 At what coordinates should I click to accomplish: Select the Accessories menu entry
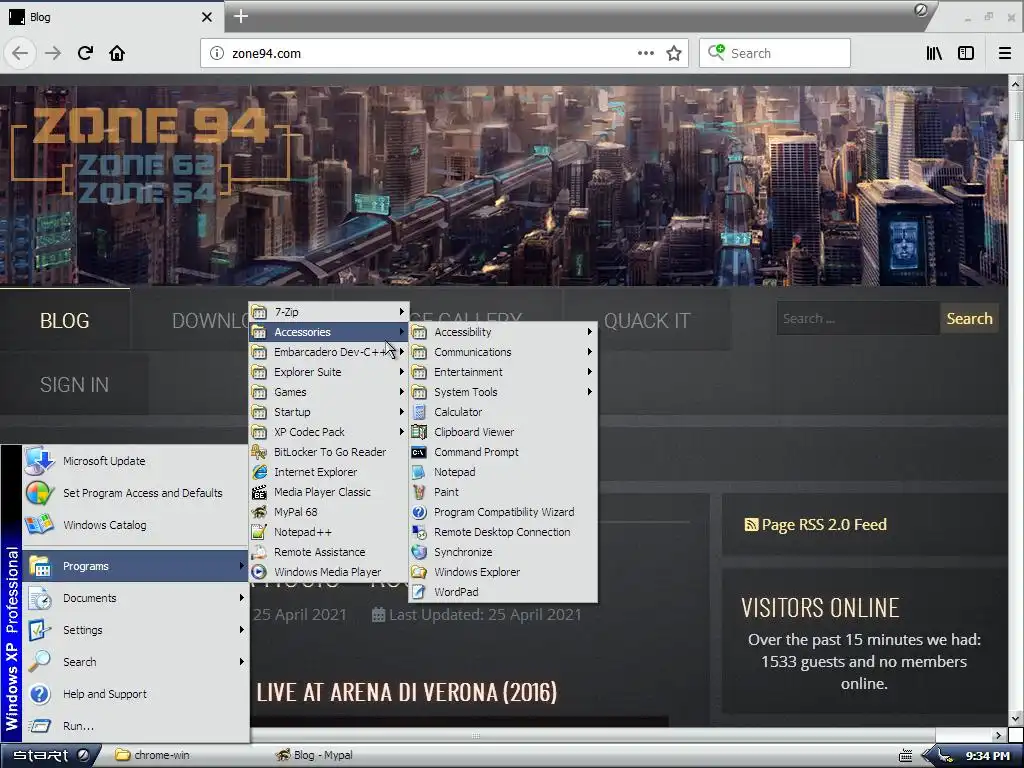329,332
